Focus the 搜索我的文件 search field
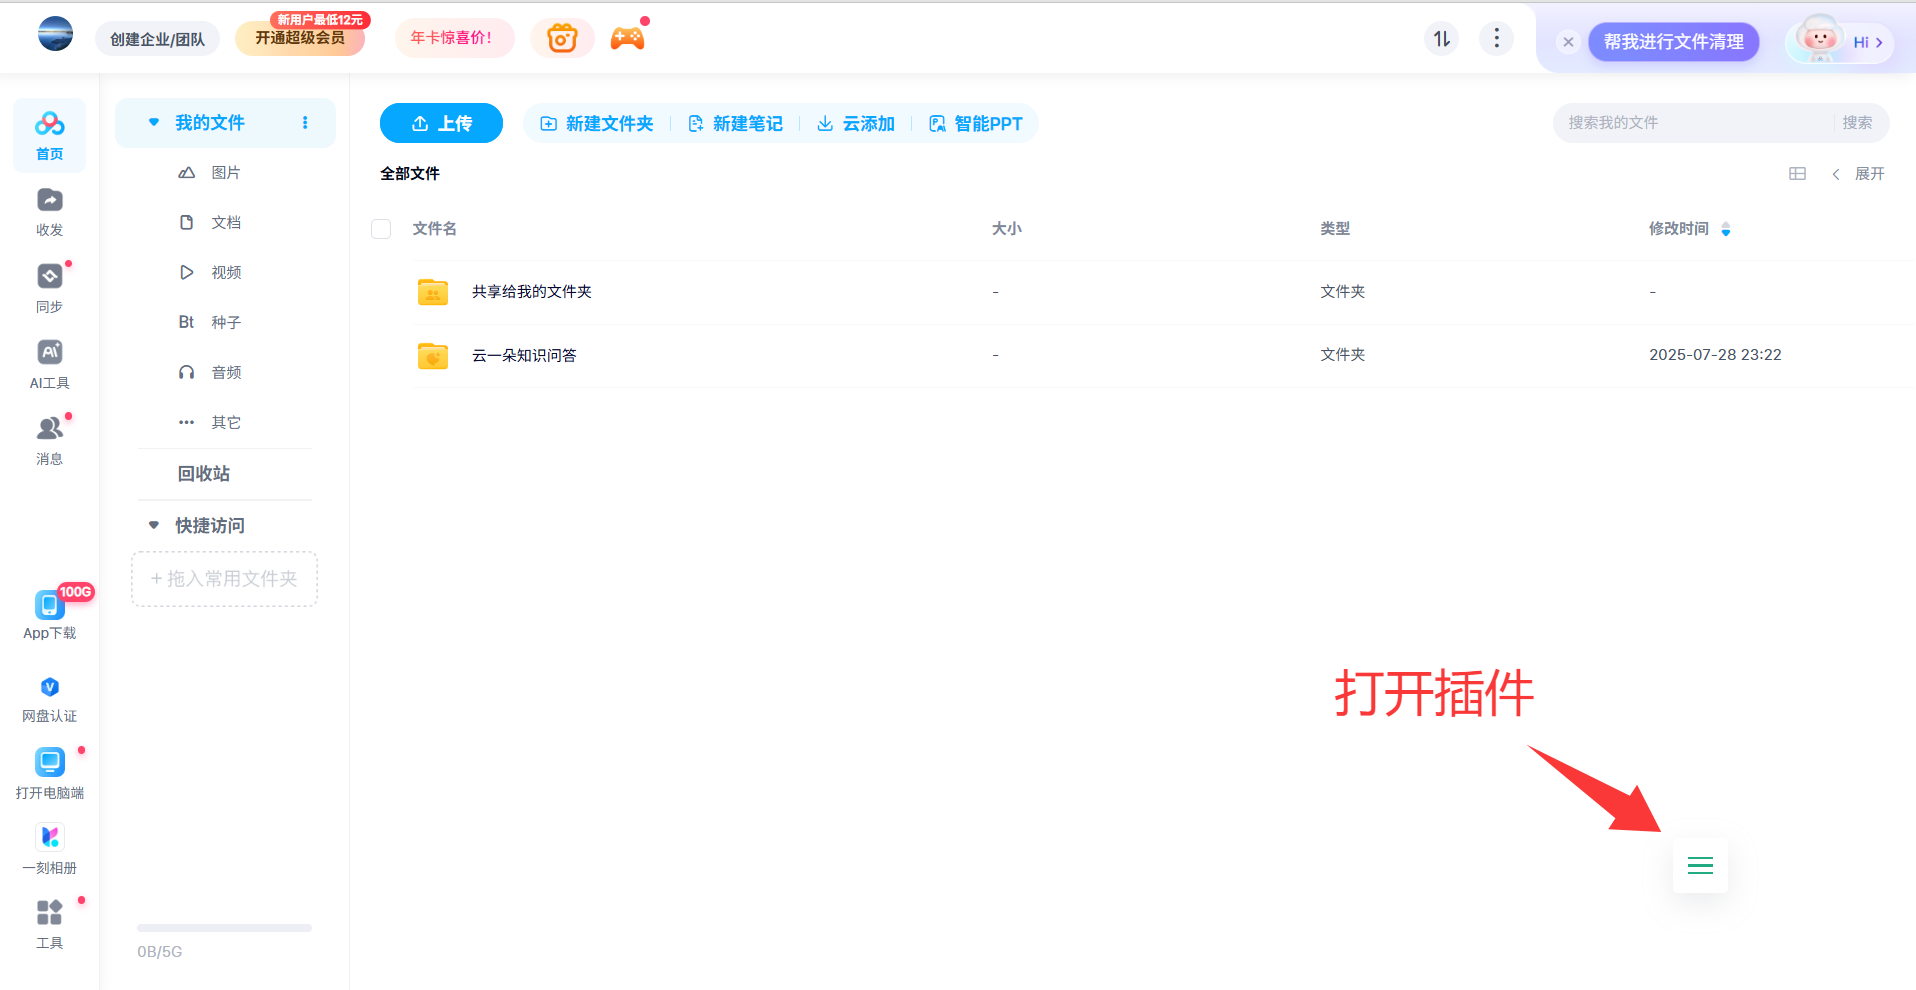Viewport: 1916px width, 990px height. pyautogui.click(x=1692, y=123)
